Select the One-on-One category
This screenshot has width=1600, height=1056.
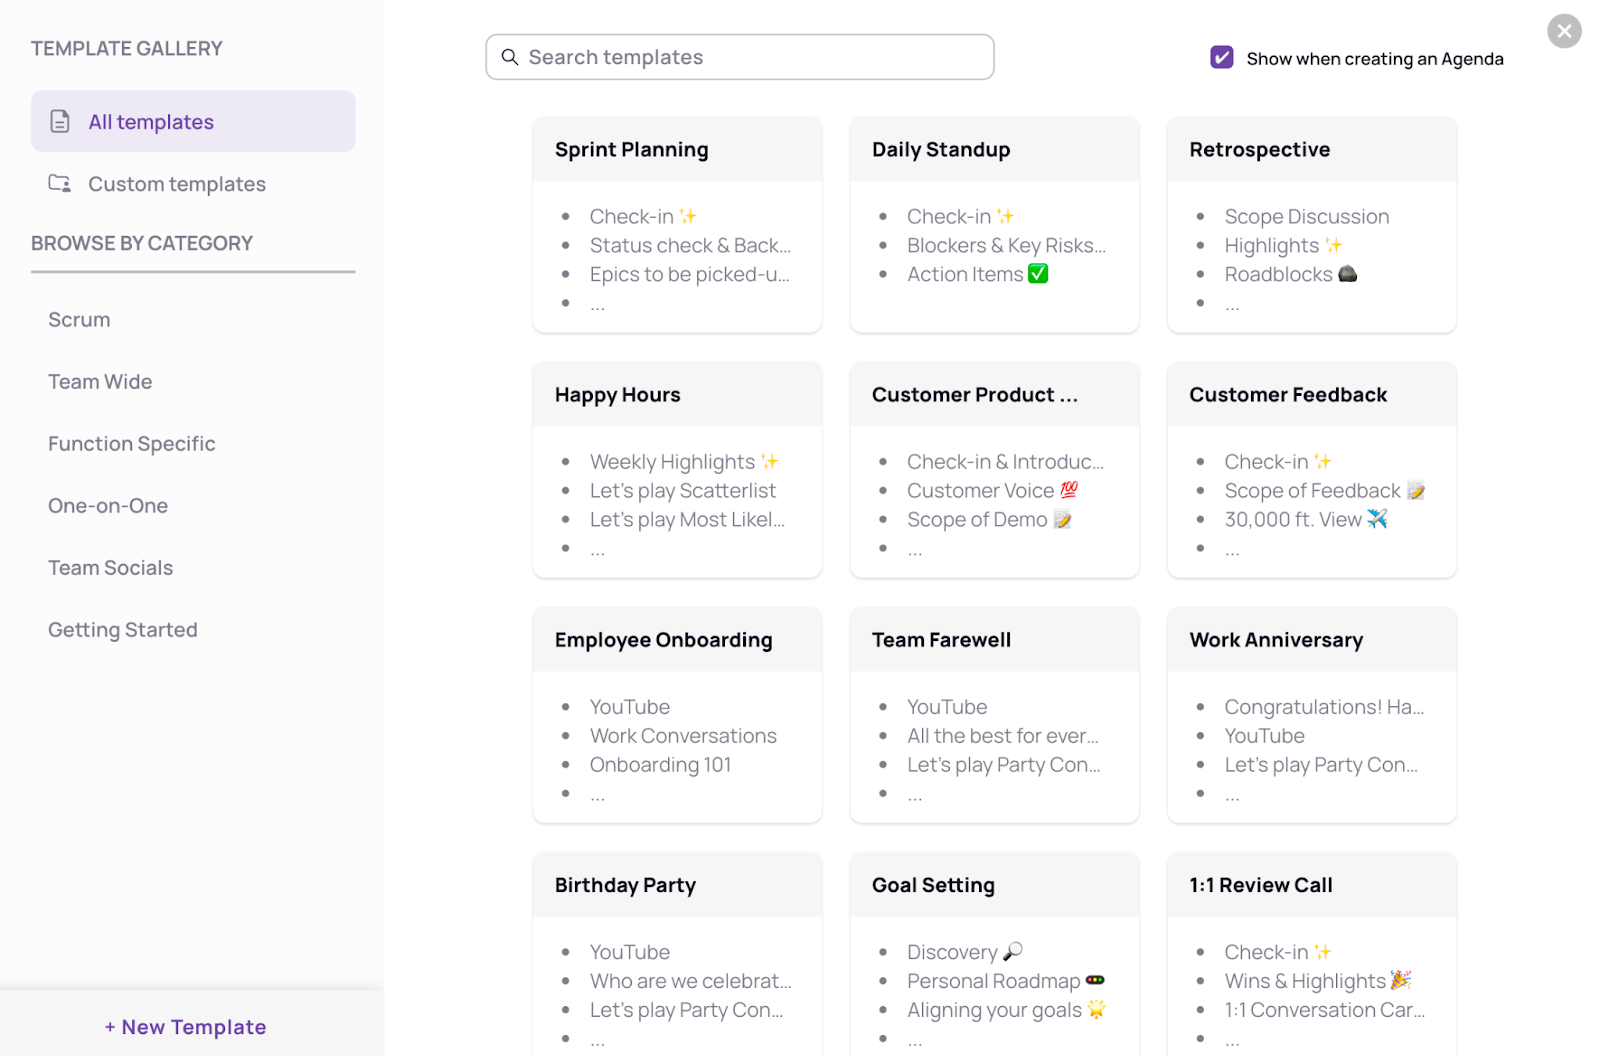[x=108, y=506]
